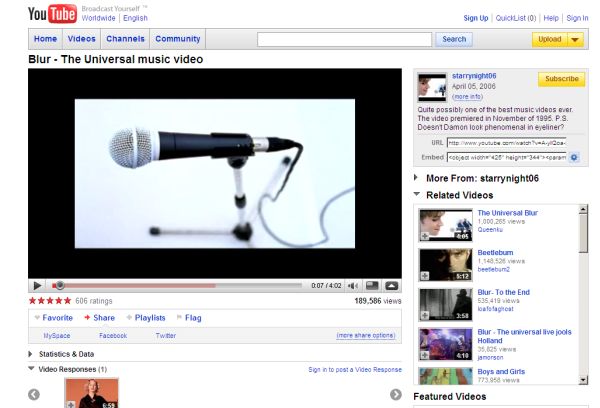The width and height of the screenshot is (600, 408).
Task: Add the Jools Holland live video to QuickList
Action: click(425, 355)
